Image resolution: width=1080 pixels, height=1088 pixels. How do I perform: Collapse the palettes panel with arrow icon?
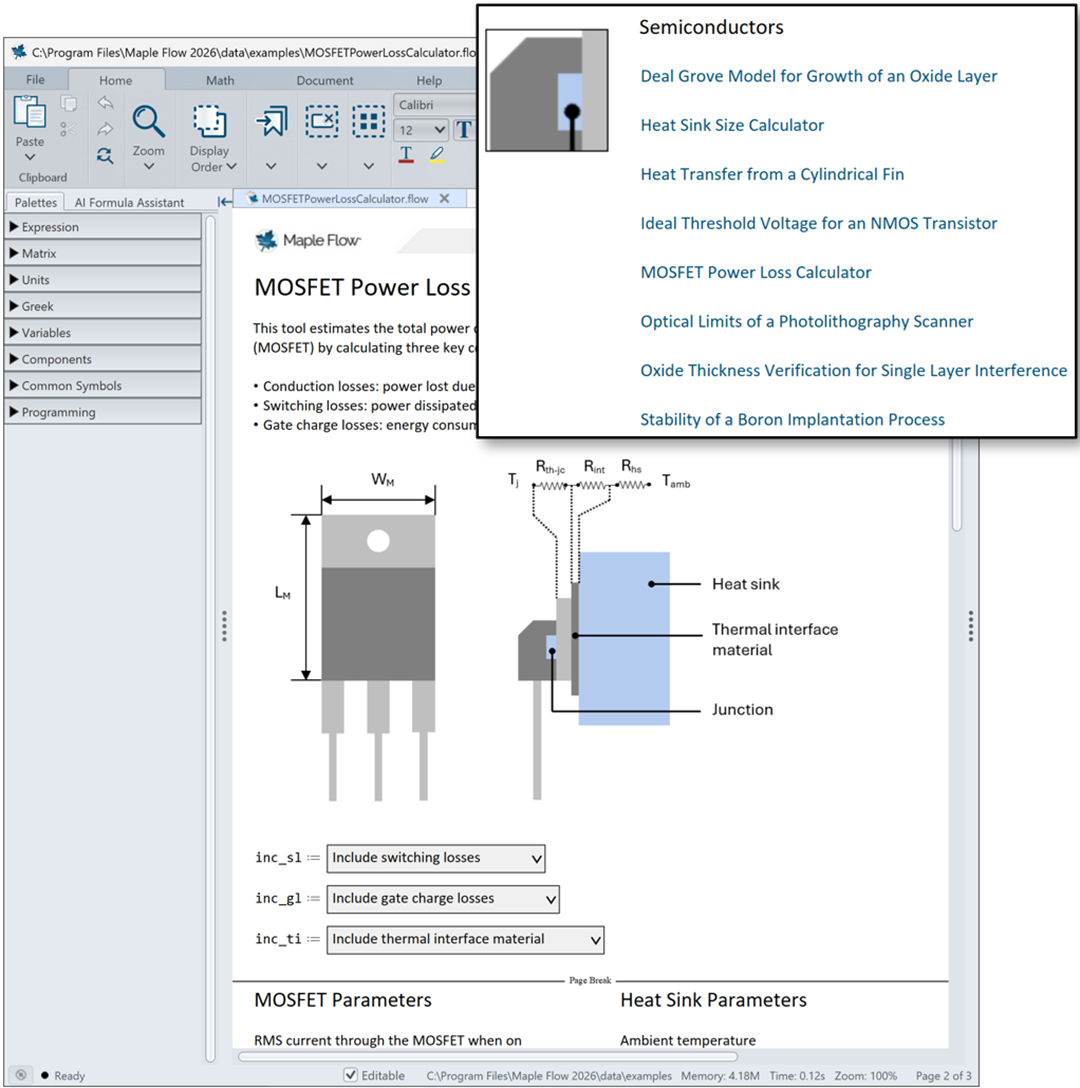224,202
